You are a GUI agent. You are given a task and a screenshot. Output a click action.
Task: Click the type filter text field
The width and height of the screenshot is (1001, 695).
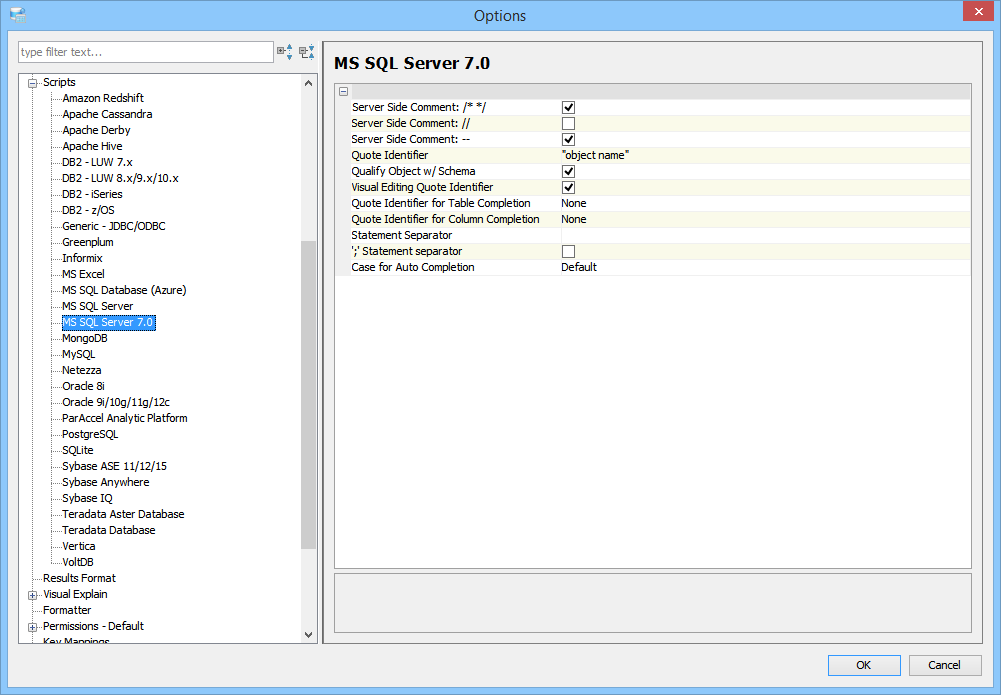[145, 52]
